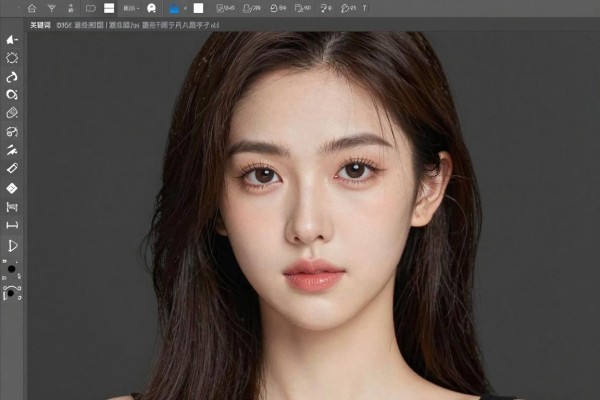Click the question-mark icon in top toolbar

pyautogui.click(x=326, y=8)
